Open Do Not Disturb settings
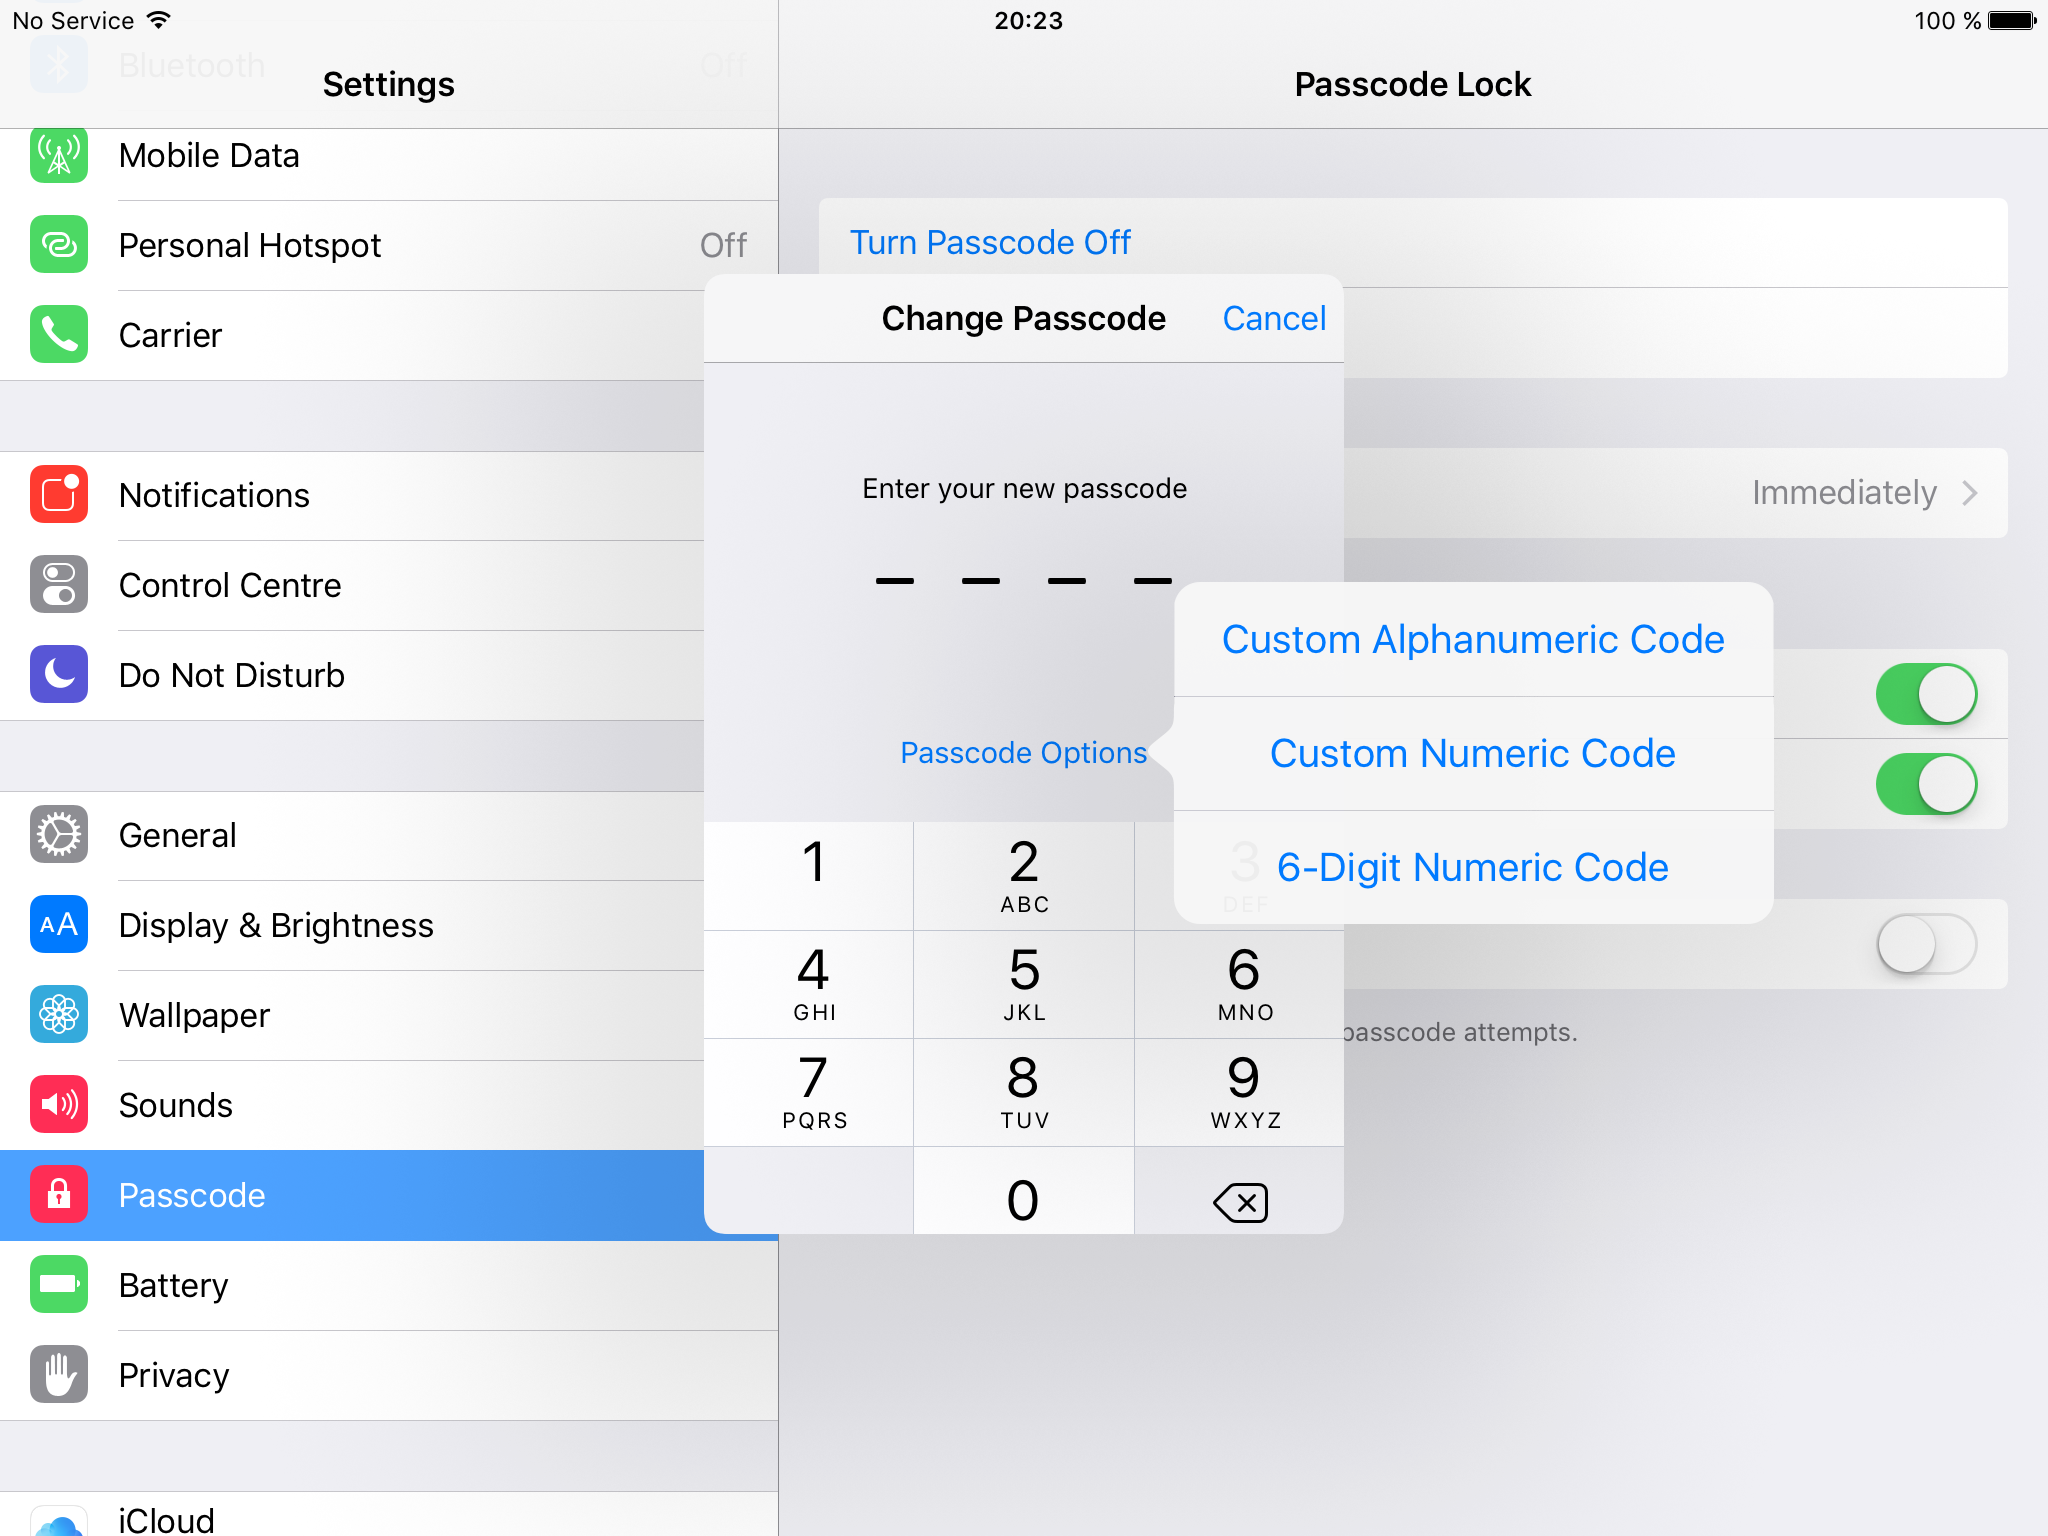This screenshot has width=2048, height=1536. coord(387,674)
